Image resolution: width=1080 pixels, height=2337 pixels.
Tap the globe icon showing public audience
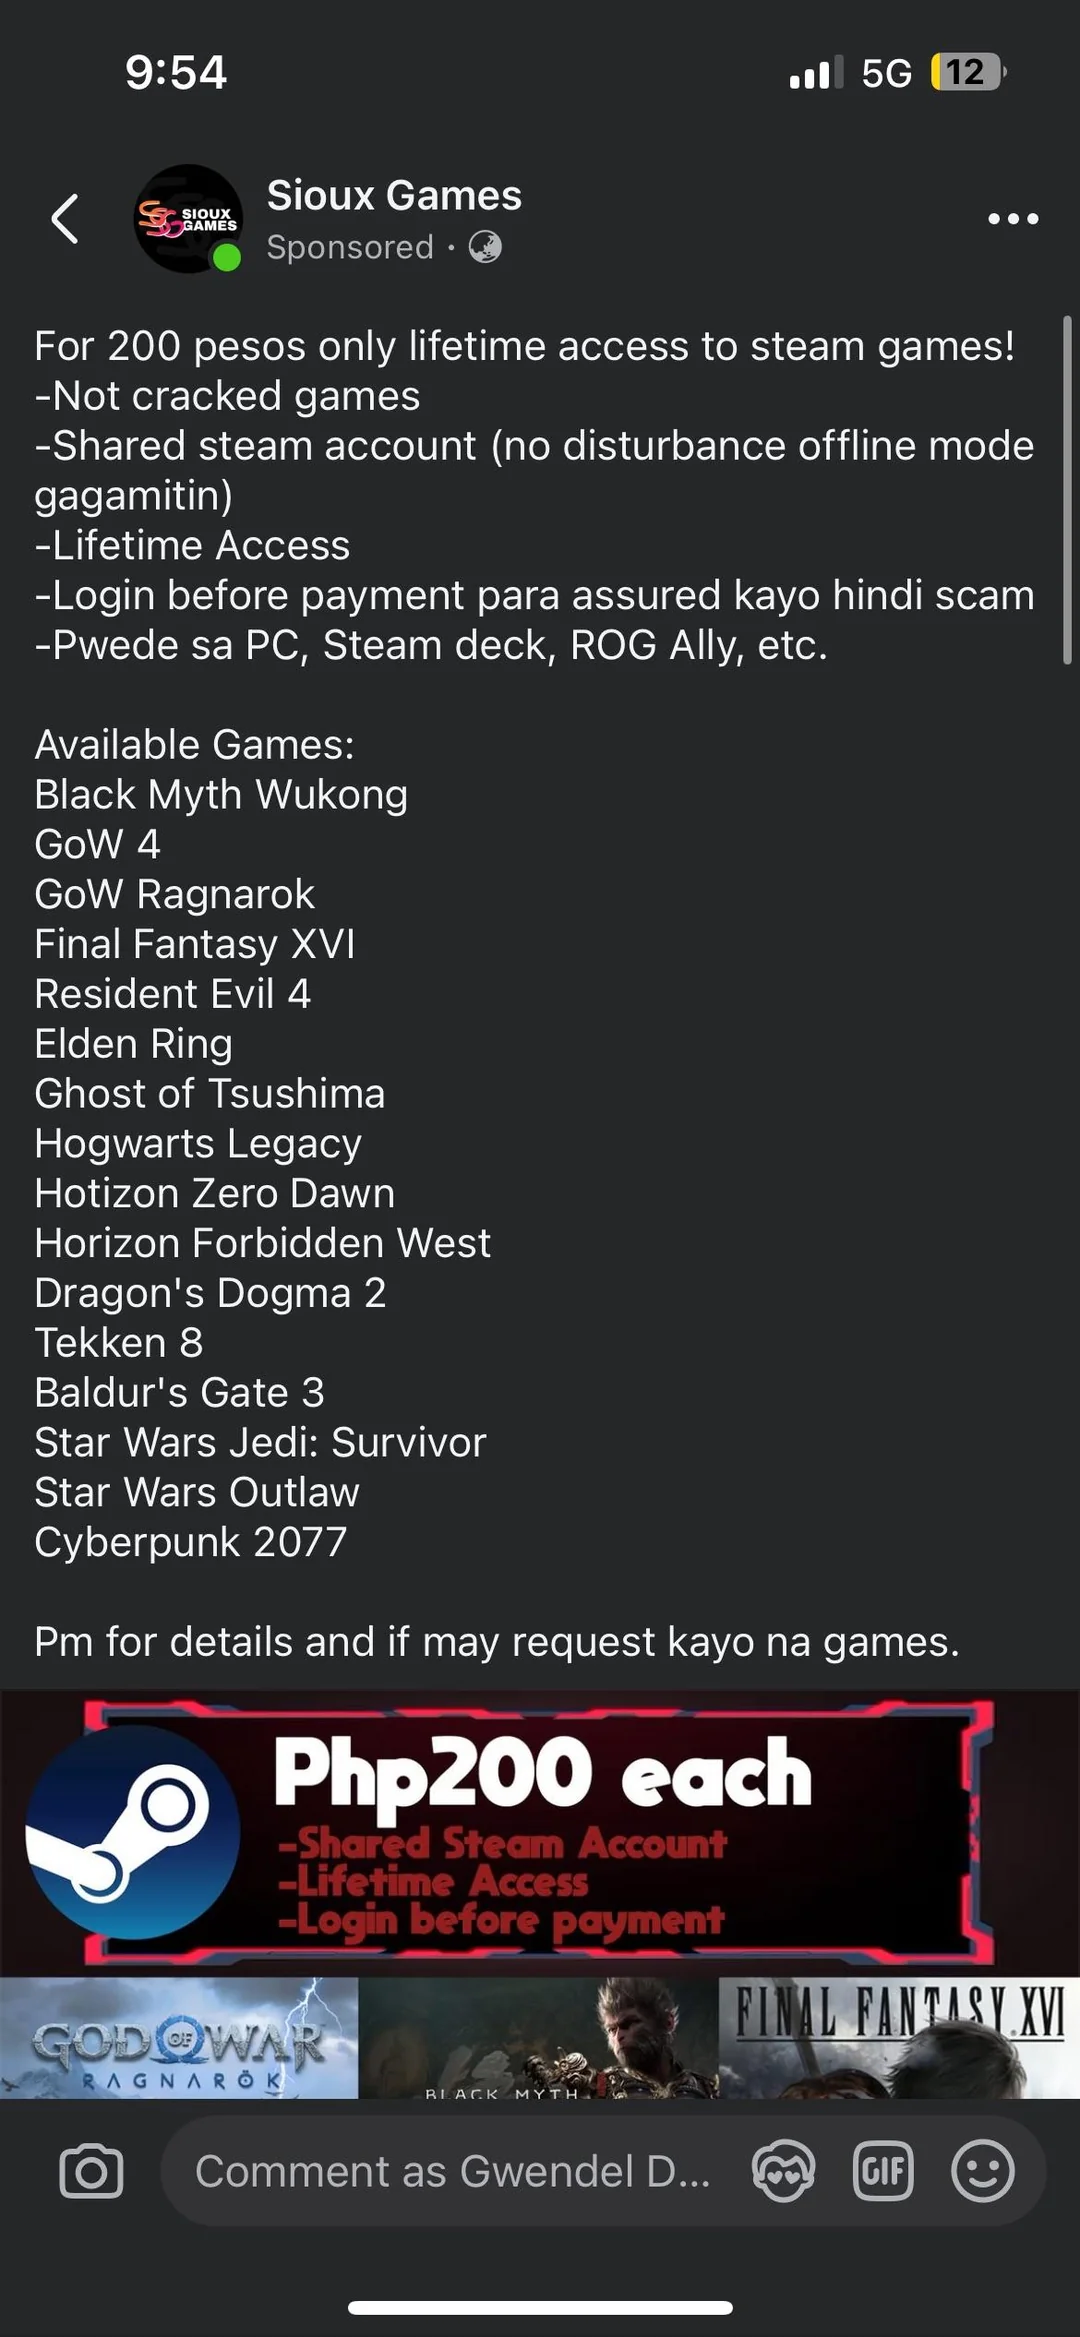click(484, 247)
